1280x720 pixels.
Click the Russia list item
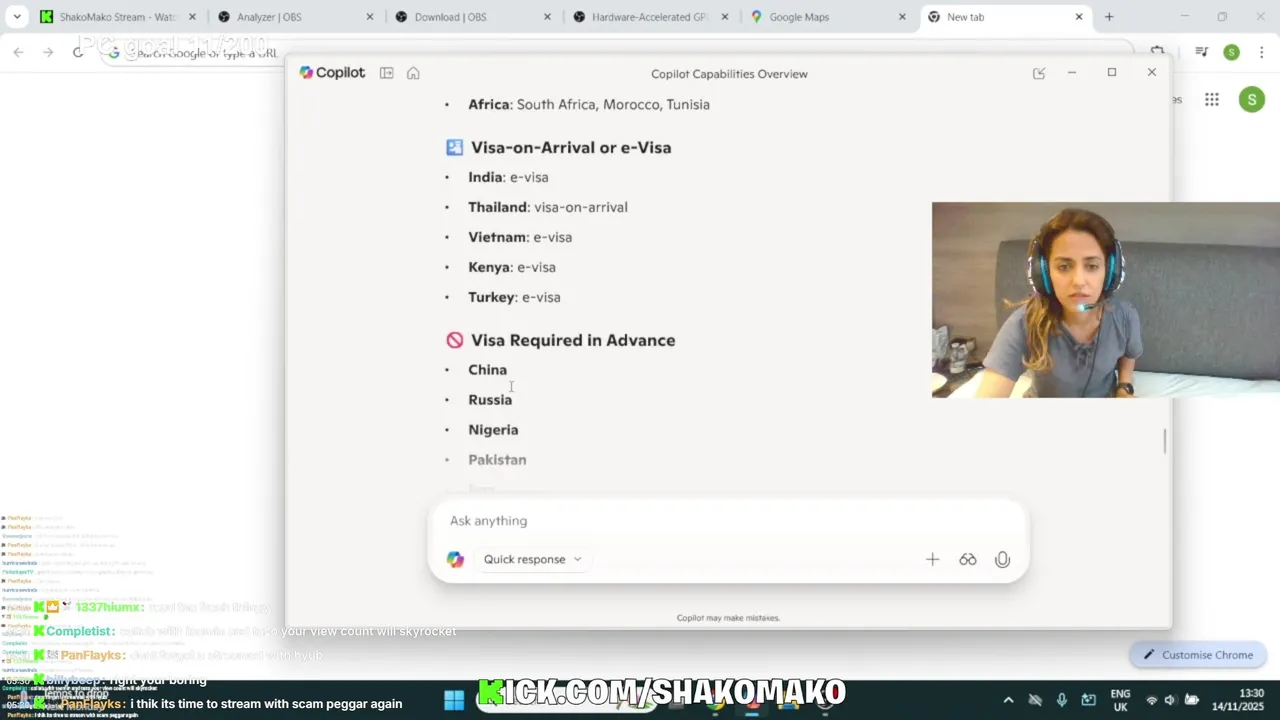pyautogui.click(x=490, y=400)
